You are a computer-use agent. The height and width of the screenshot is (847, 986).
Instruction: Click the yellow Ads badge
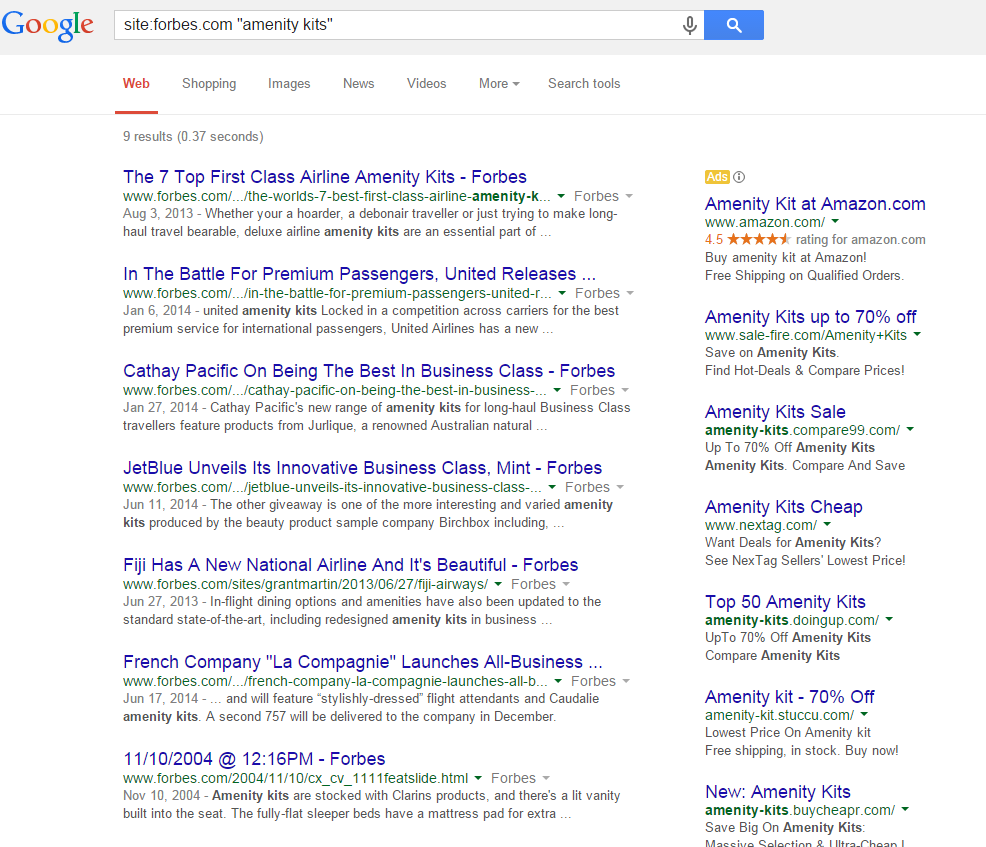click(x=717, y=177)
